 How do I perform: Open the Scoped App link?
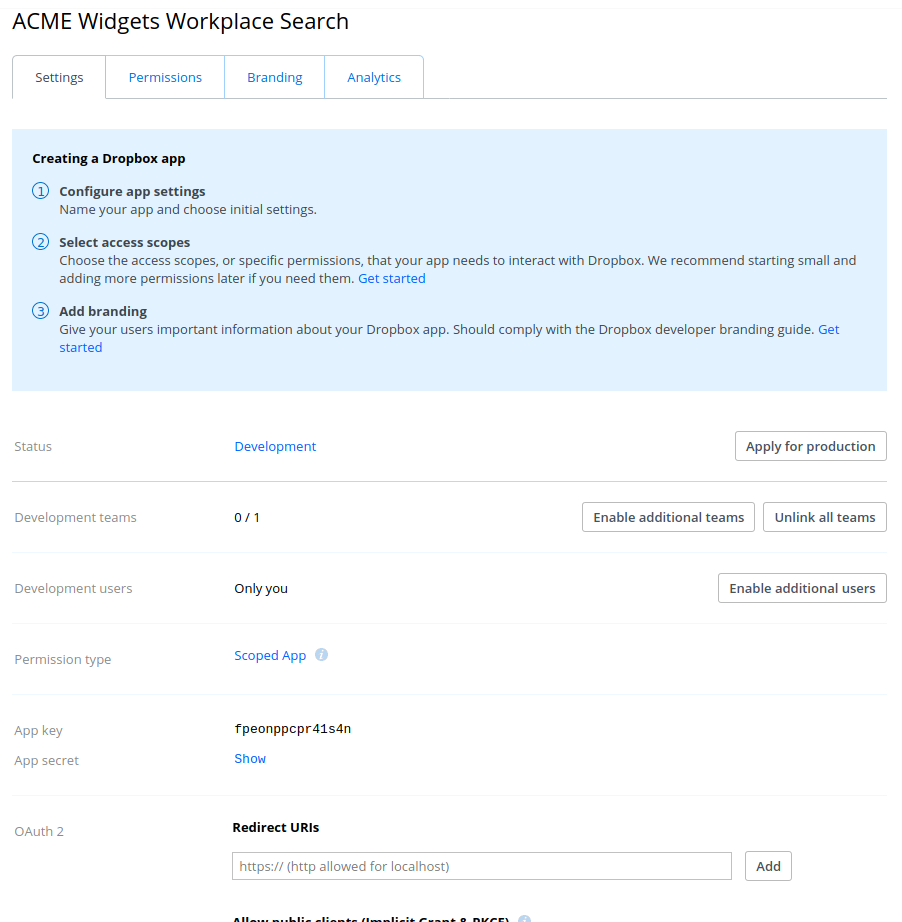click(270, 656)
